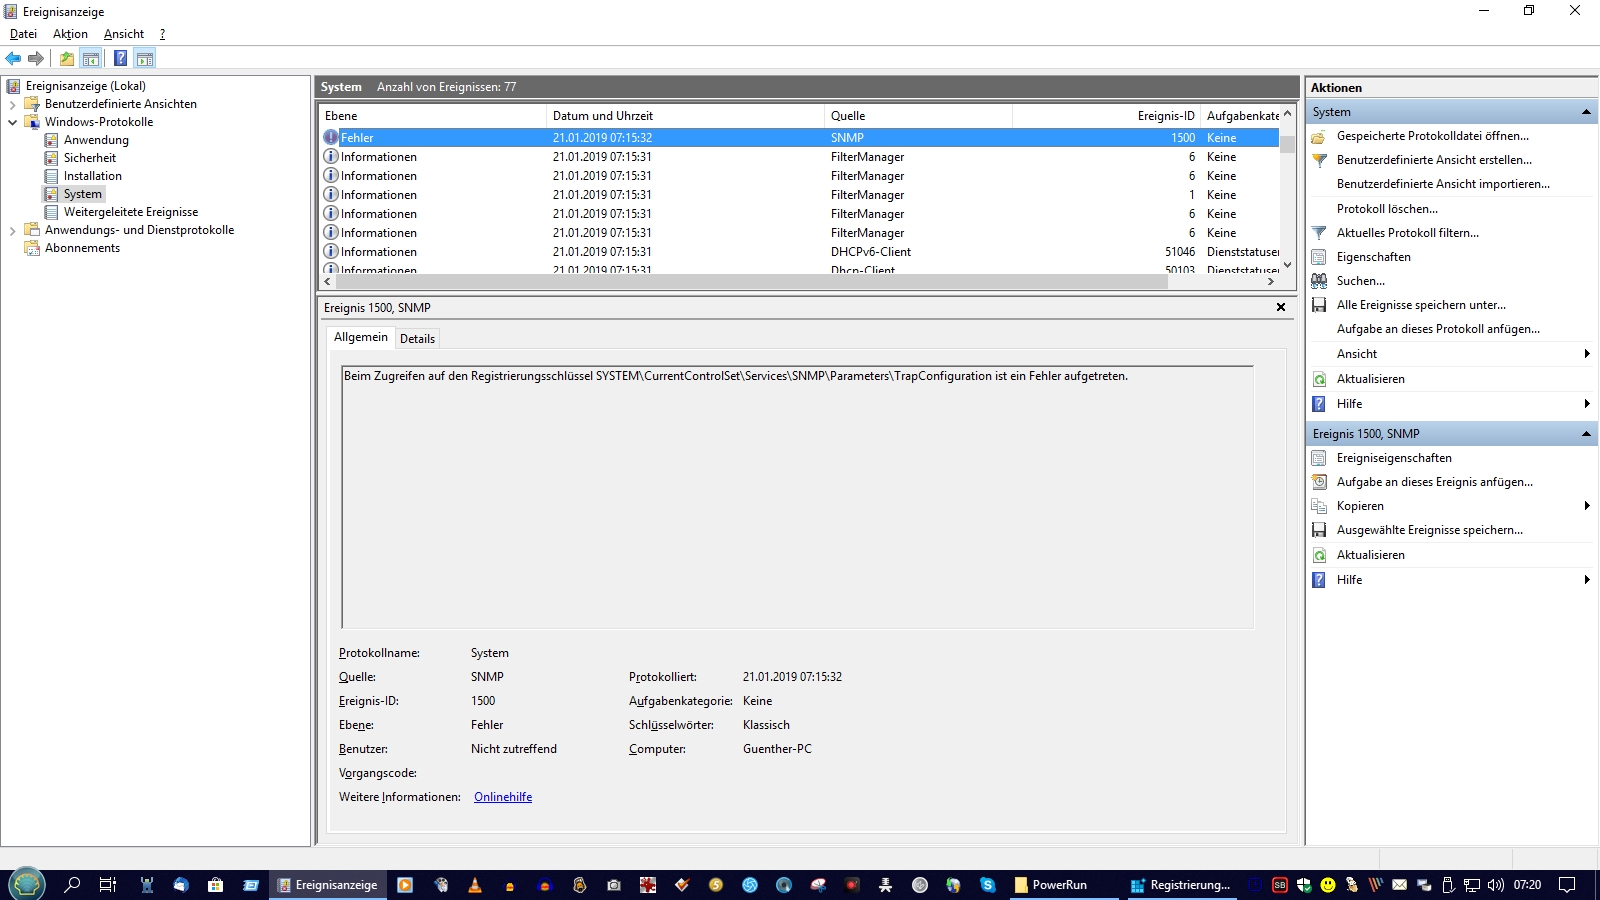Click Aktualisieren under Ereignis 1500, SNMP section
This screenshot has height=900, width=1600.
pyautogui.click(x=1370, y=555)
